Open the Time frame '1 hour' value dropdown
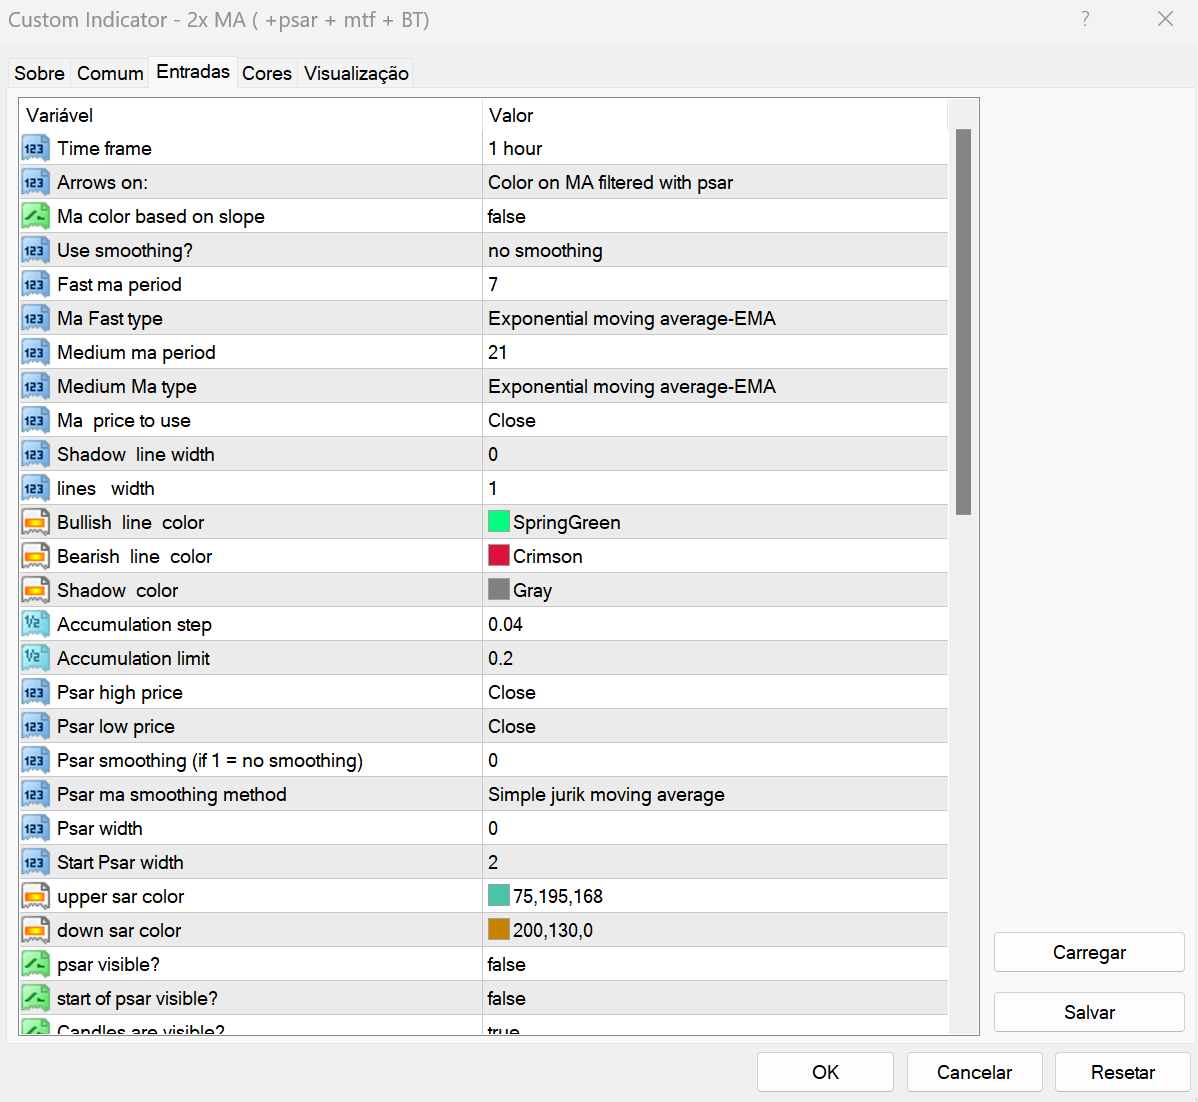 point(715,149)
